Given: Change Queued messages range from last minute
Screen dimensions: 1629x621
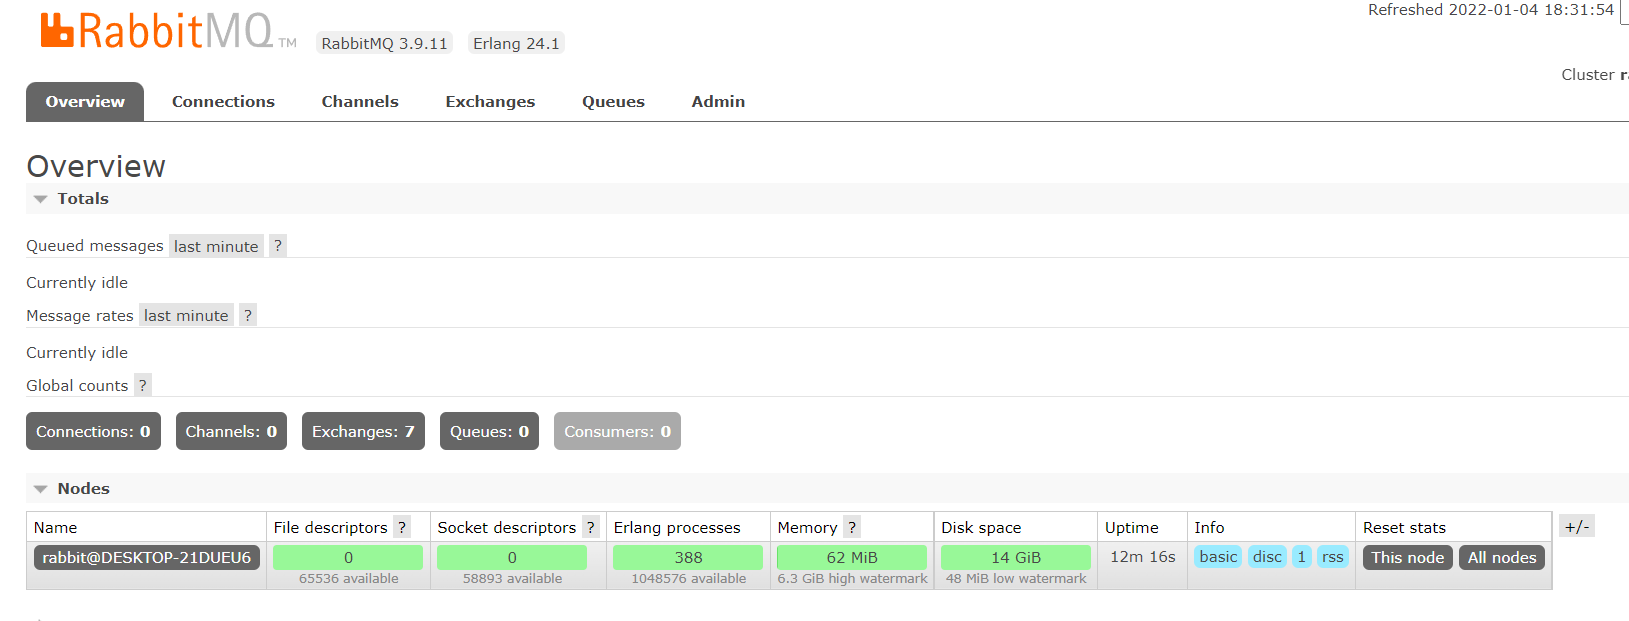Looking at the screenshot, I should [216, 246].
